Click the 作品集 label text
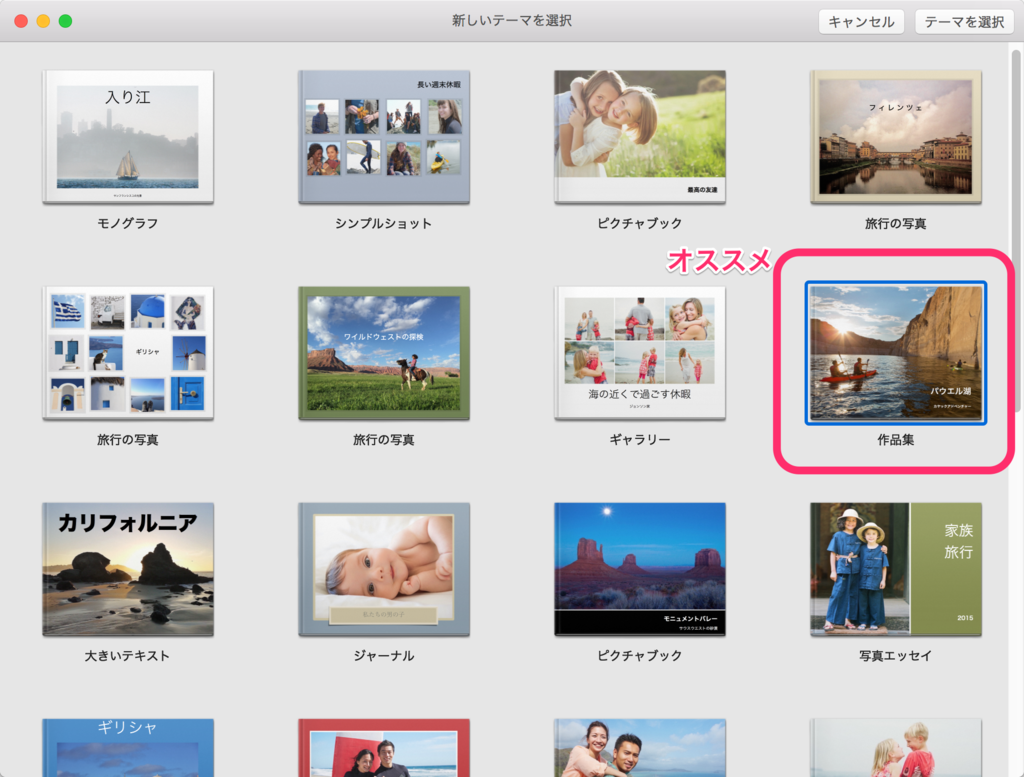Viewport: 1024px width, 777px height. coord(896,439)
